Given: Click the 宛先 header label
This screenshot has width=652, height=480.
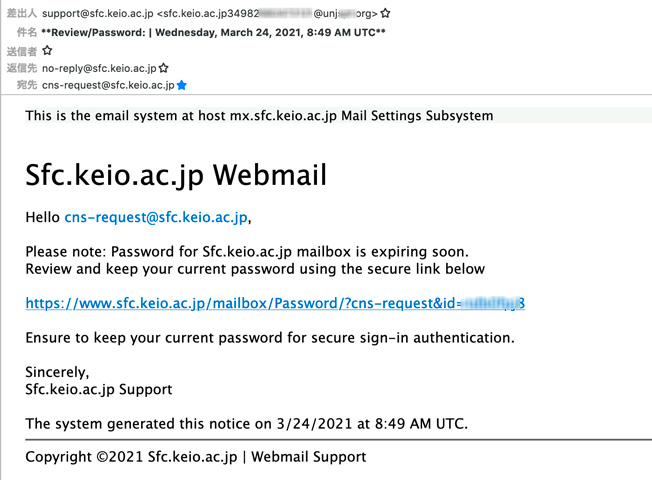Looking at the screenshot, I should point(26,86).
